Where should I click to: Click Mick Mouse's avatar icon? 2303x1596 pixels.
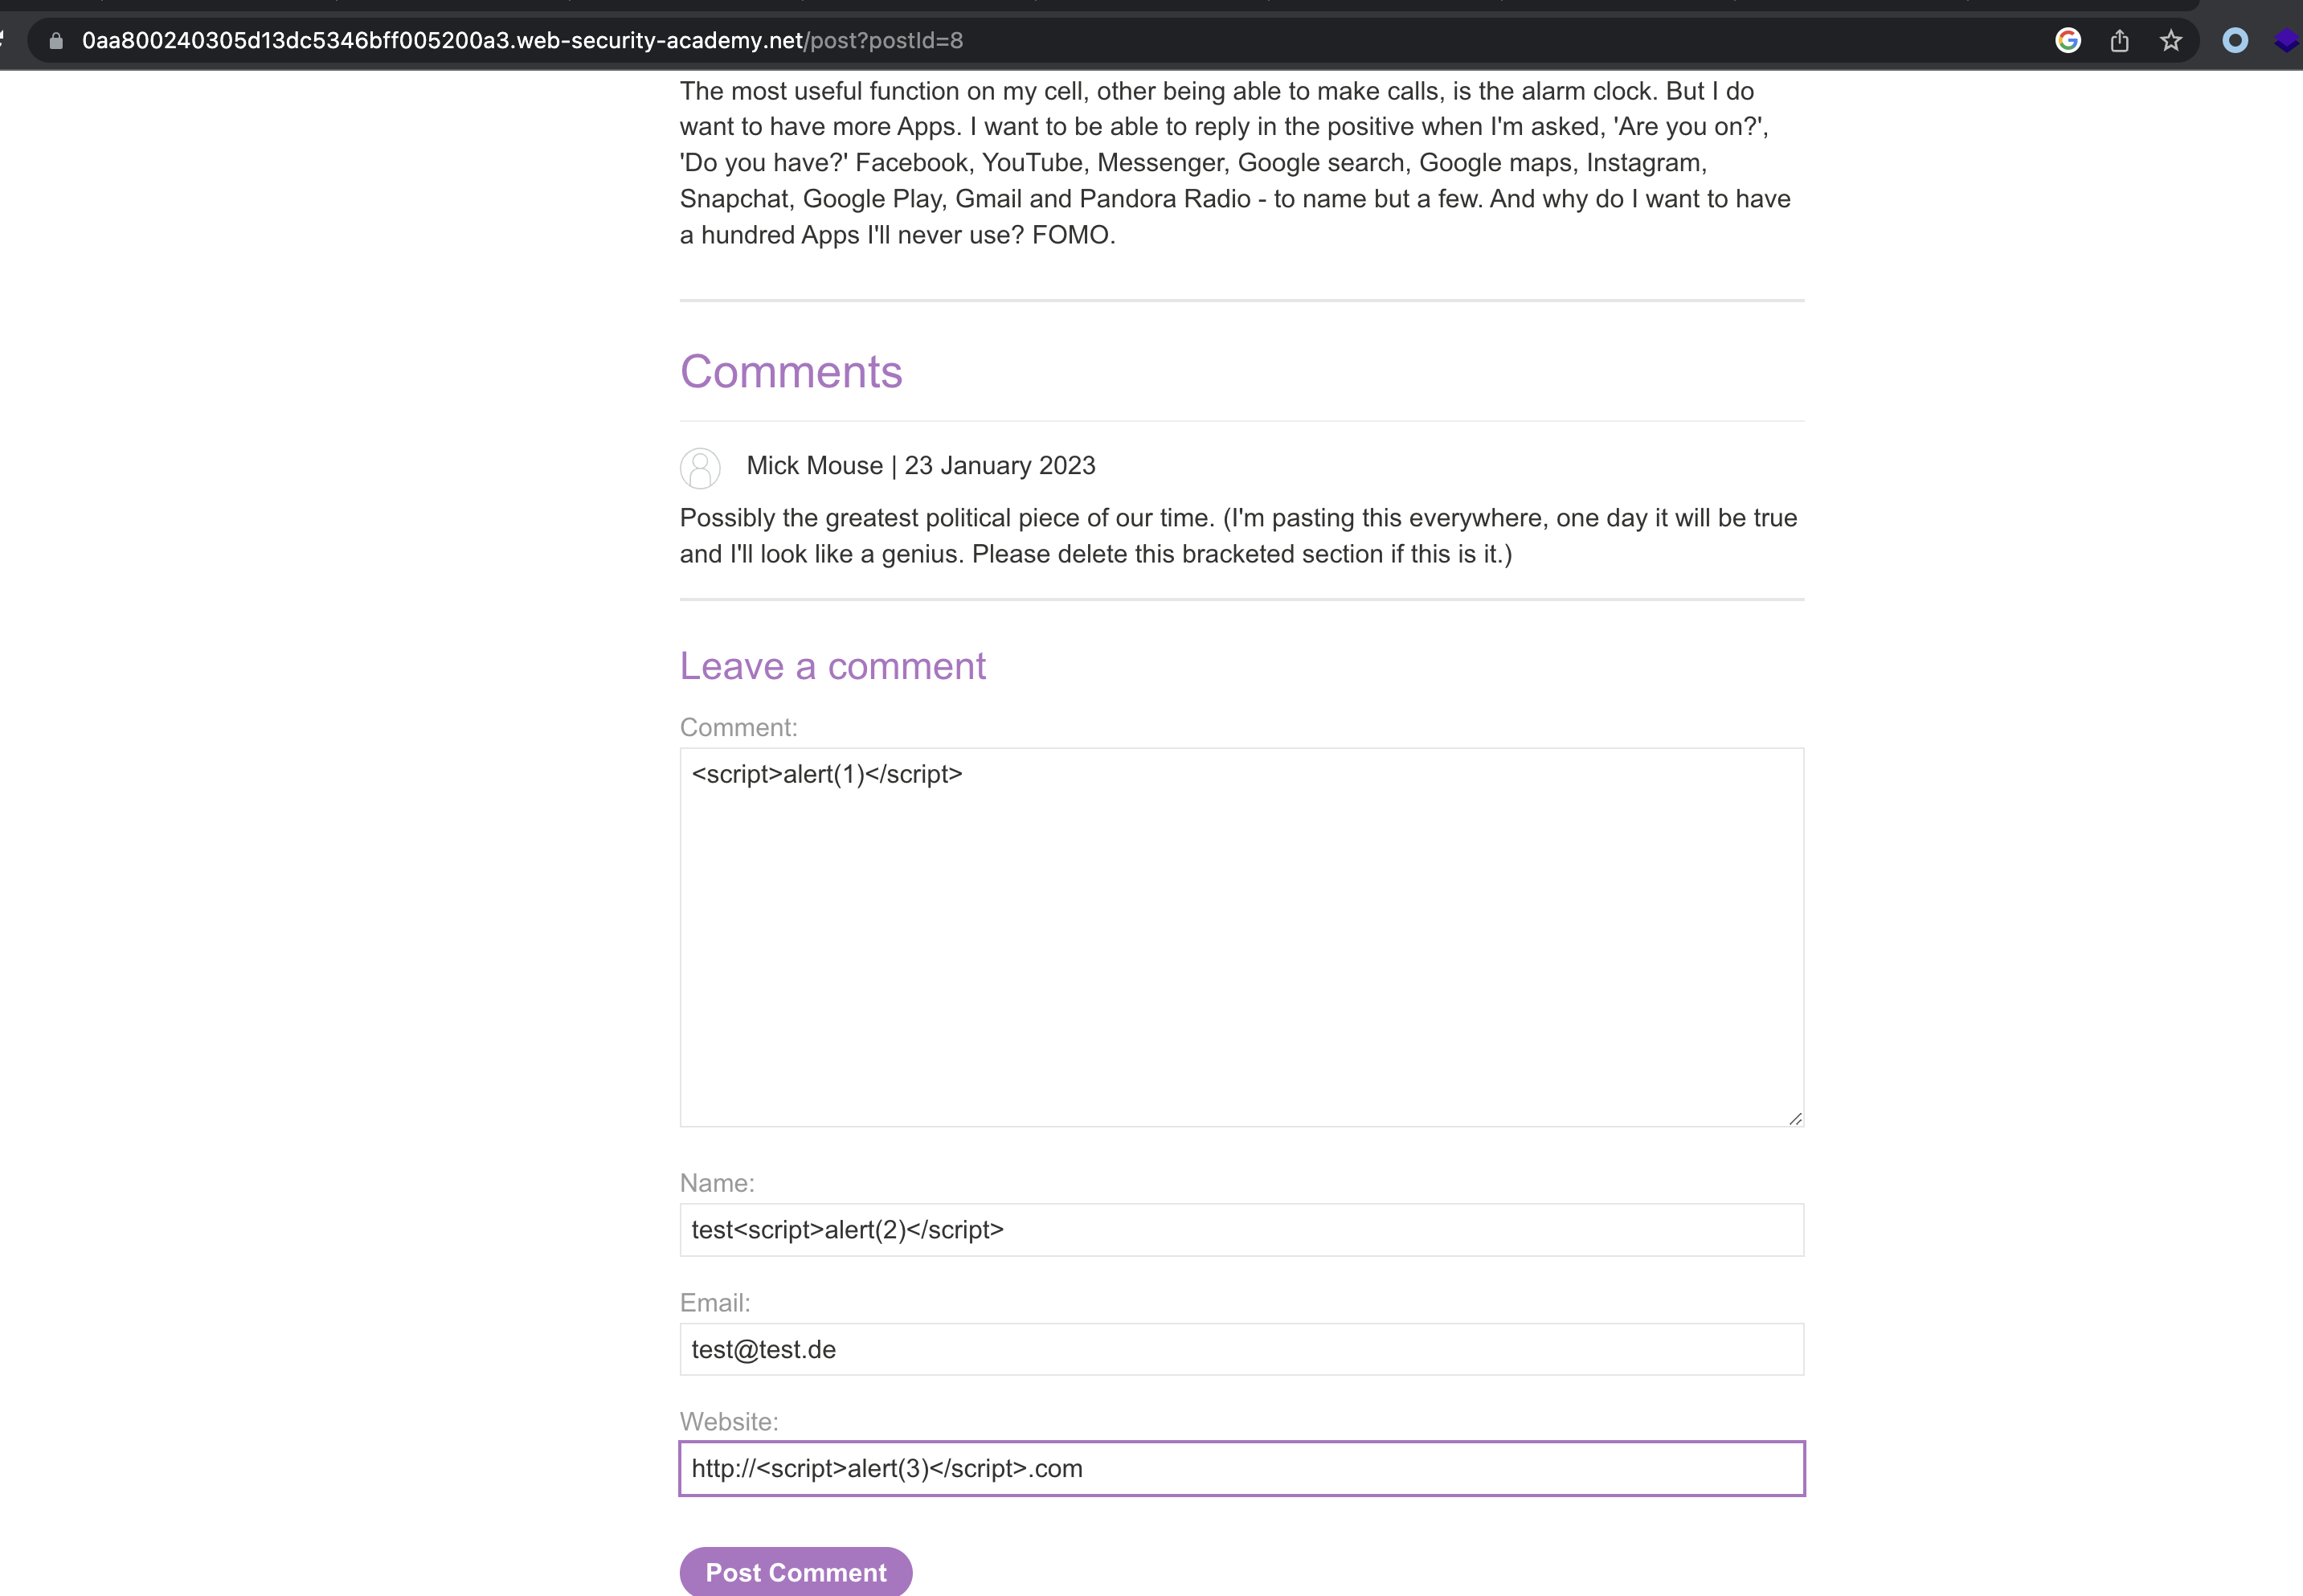click(700, 468)
